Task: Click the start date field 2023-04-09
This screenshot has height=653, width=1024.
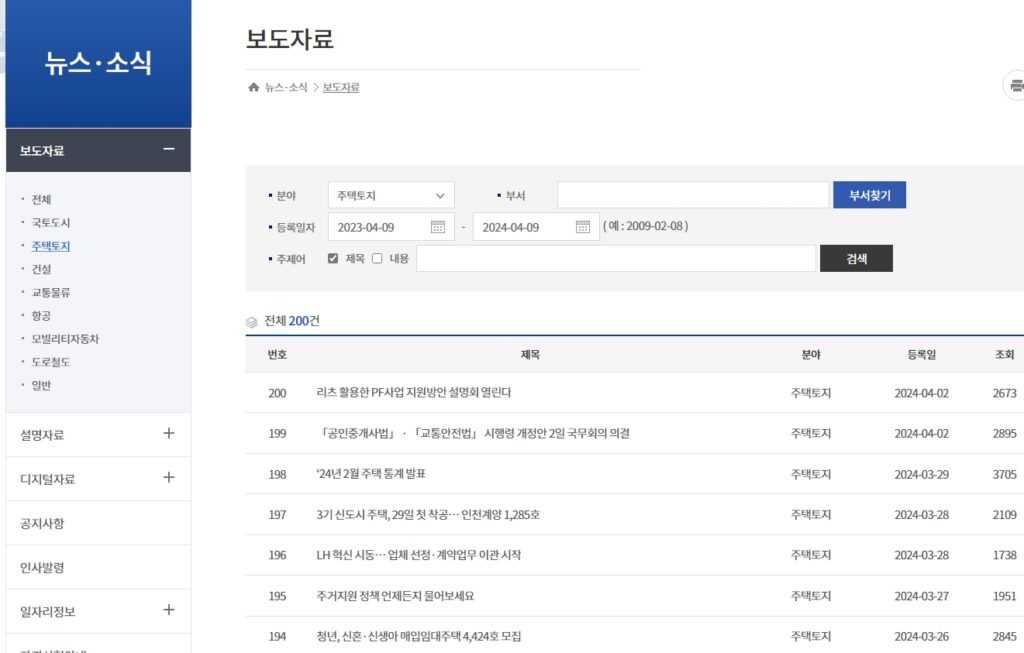Action: tap(391, 227)
